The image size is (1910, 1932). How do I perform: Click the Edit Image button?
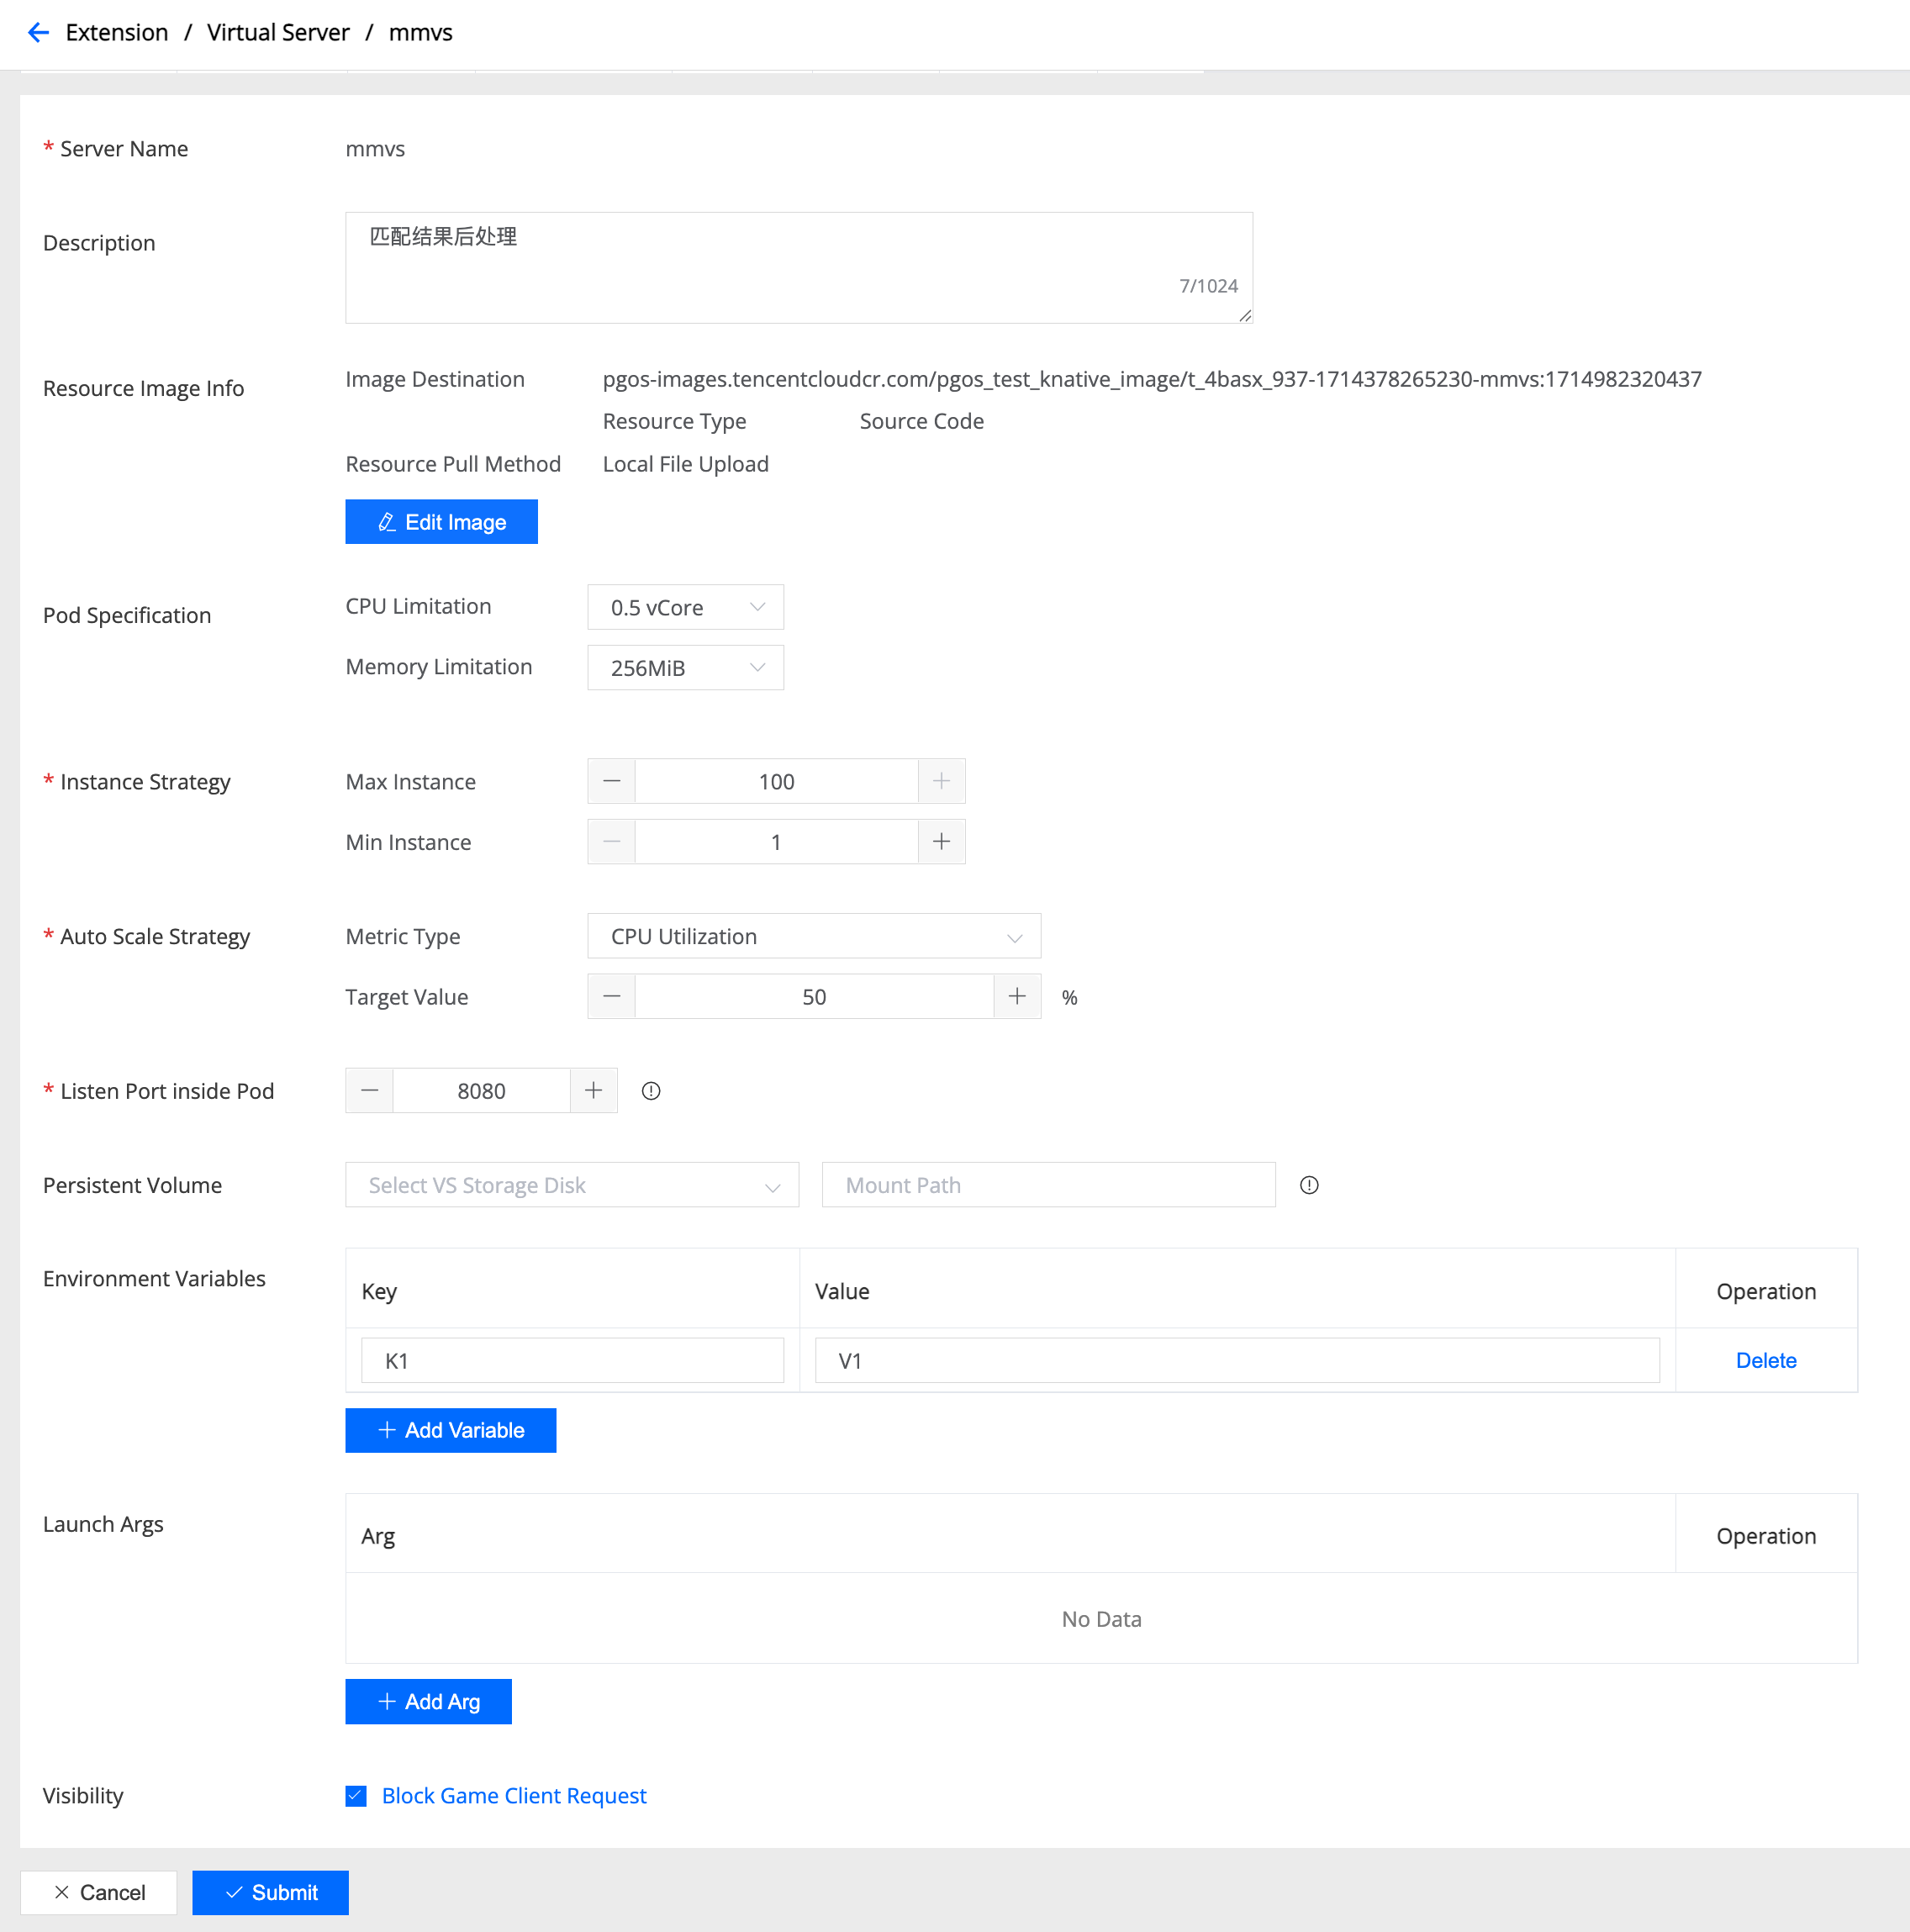441,522
